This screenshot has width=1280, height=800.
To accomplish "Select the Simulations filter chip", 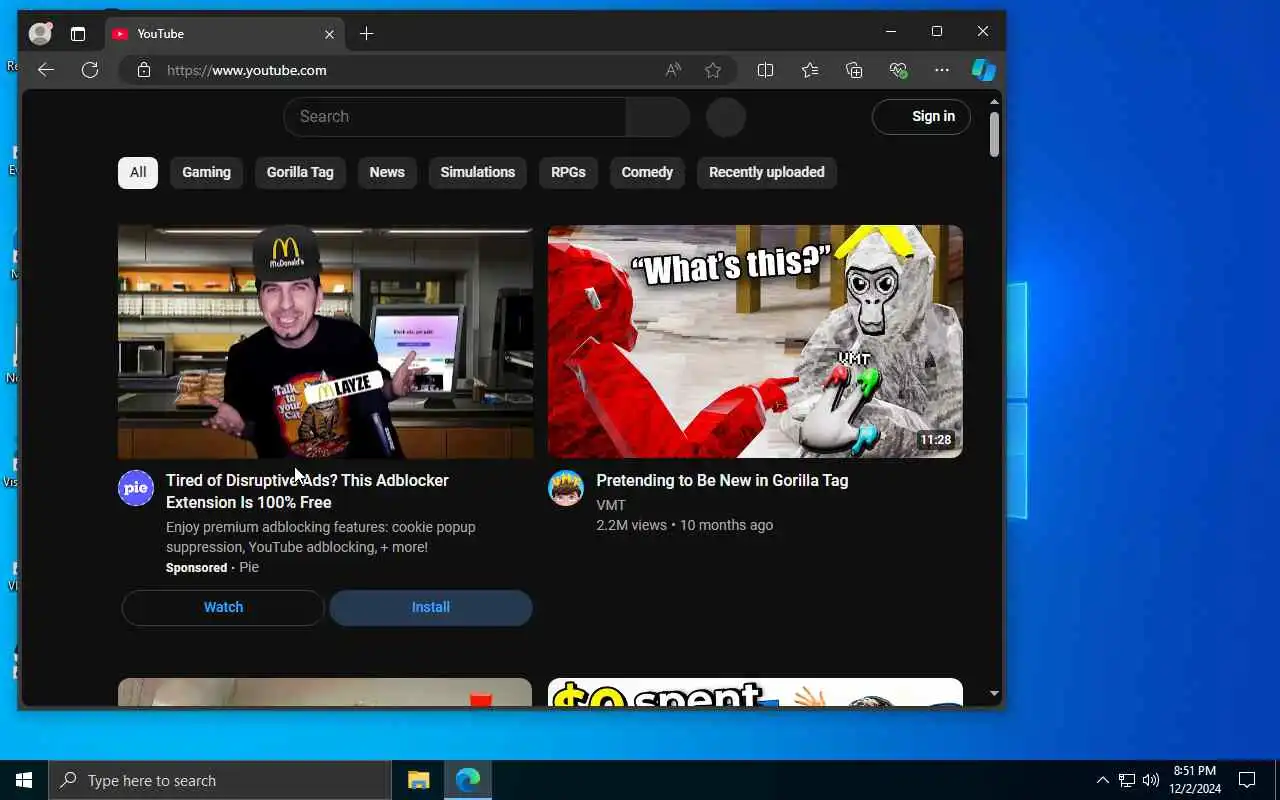I will click(478, 172).
